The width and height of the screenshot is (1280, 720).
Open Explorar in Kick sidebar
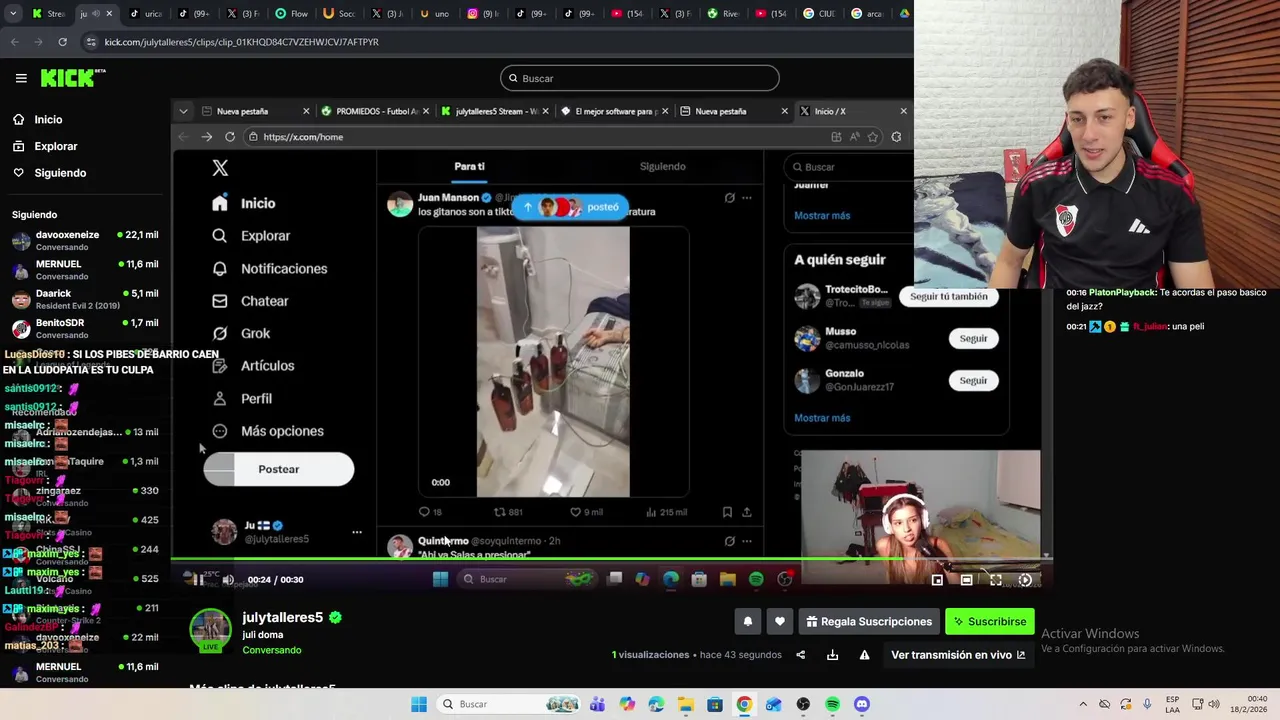click(45, 146)
